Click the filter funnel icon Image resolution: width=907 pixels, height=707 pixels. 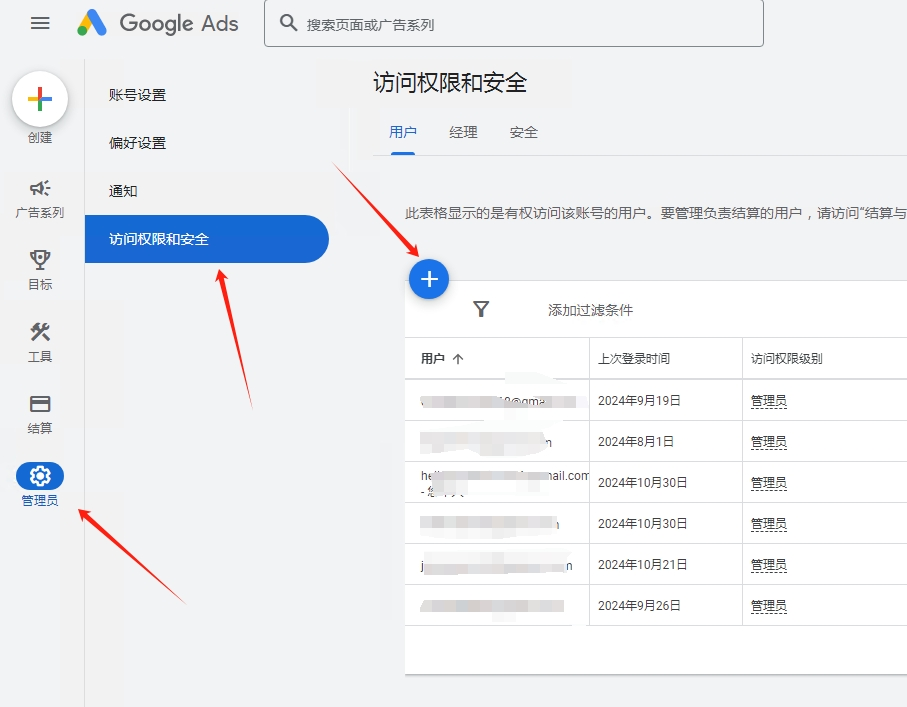pyautogui.click(x=481, y=310)
